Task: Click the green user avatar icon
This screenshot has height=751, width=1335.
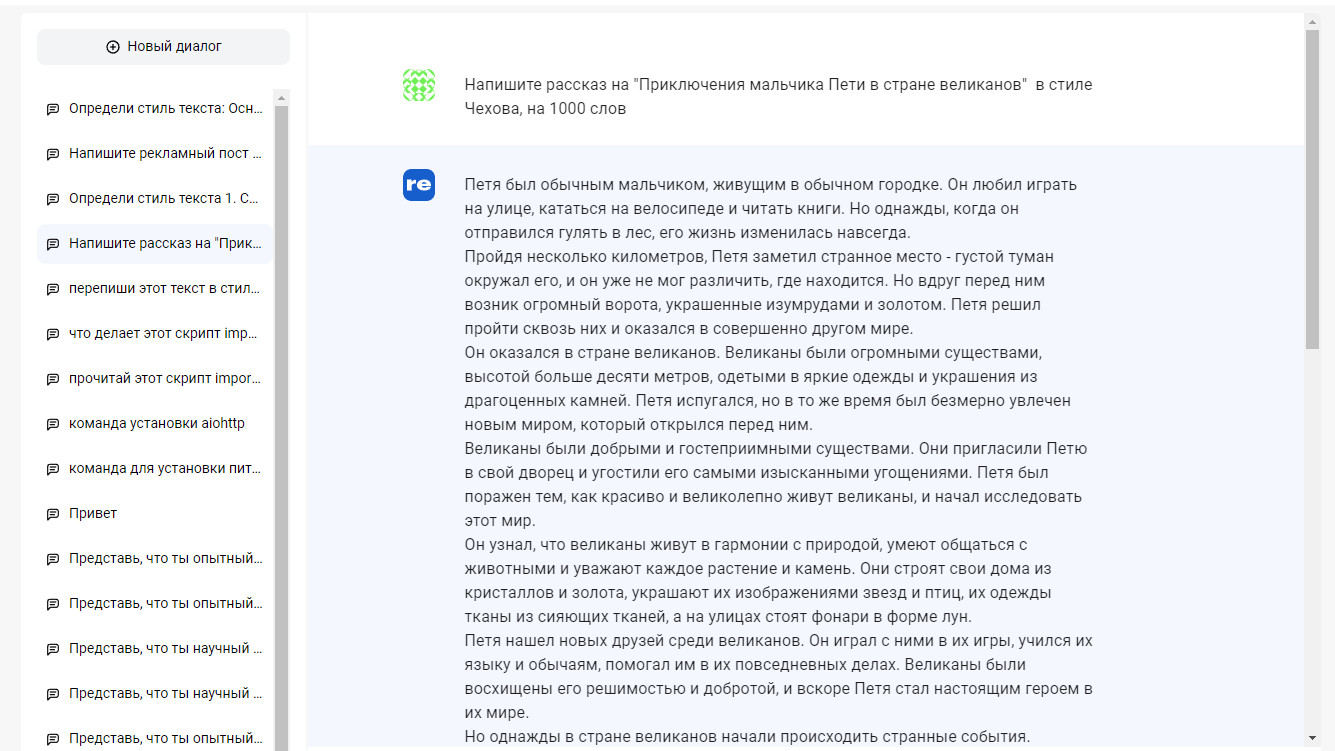Action: 419,85
